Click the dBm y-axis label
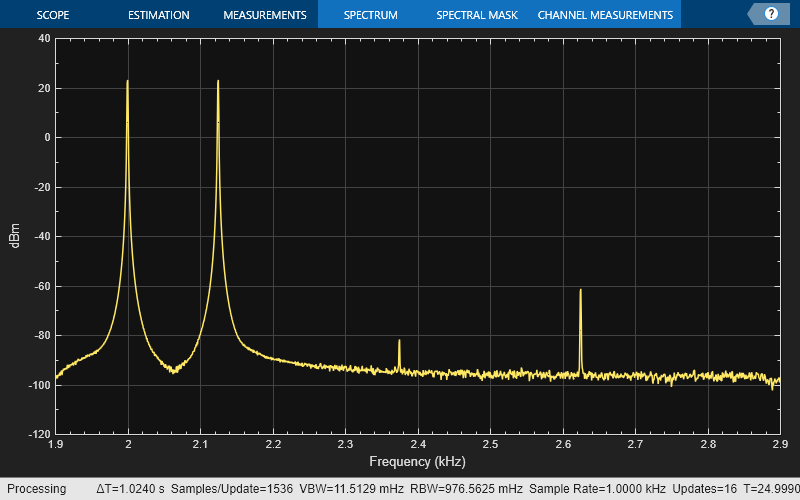 click(x=16, y=236)
